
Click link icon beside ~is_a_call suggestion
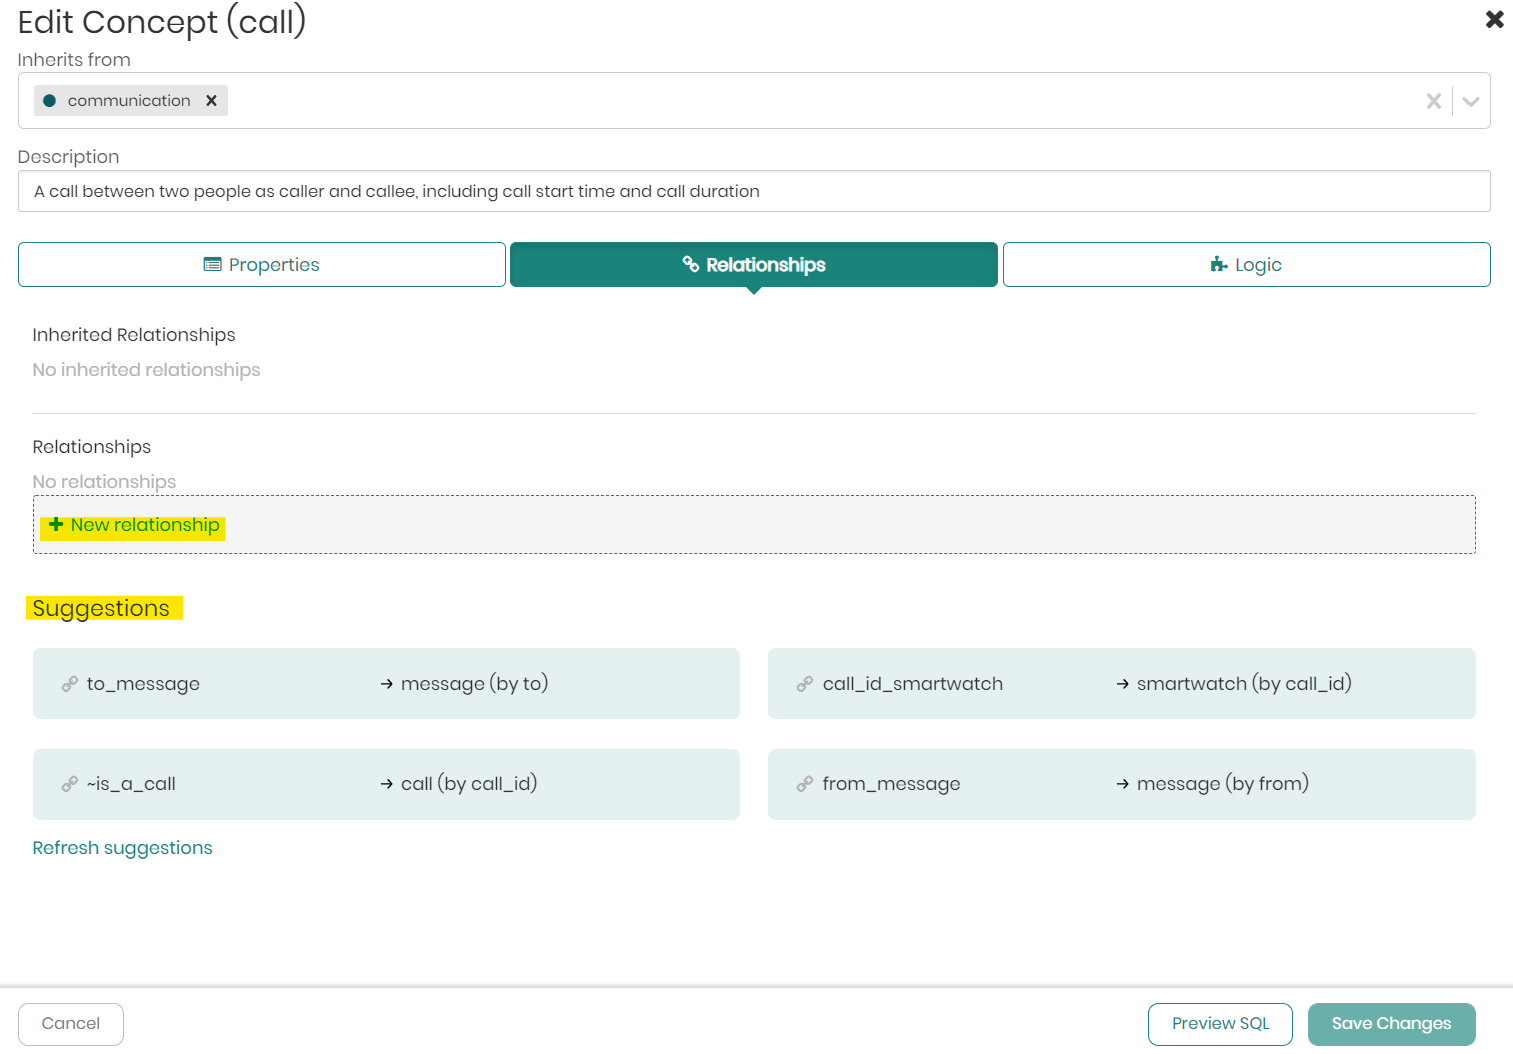(69, 785)
